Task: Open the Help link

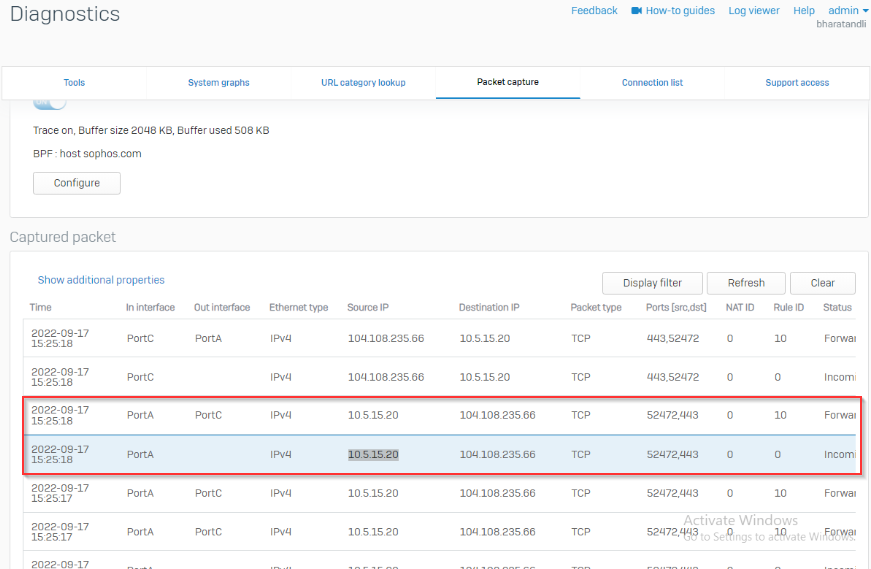Action: point(804,11)
